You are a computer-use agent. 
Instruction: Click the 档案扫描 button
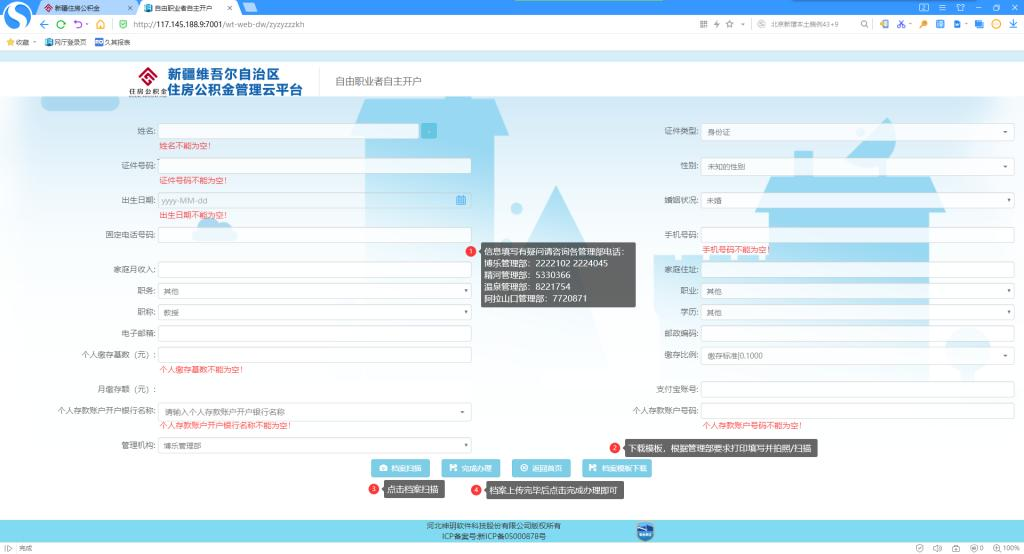tap(401, 468)
